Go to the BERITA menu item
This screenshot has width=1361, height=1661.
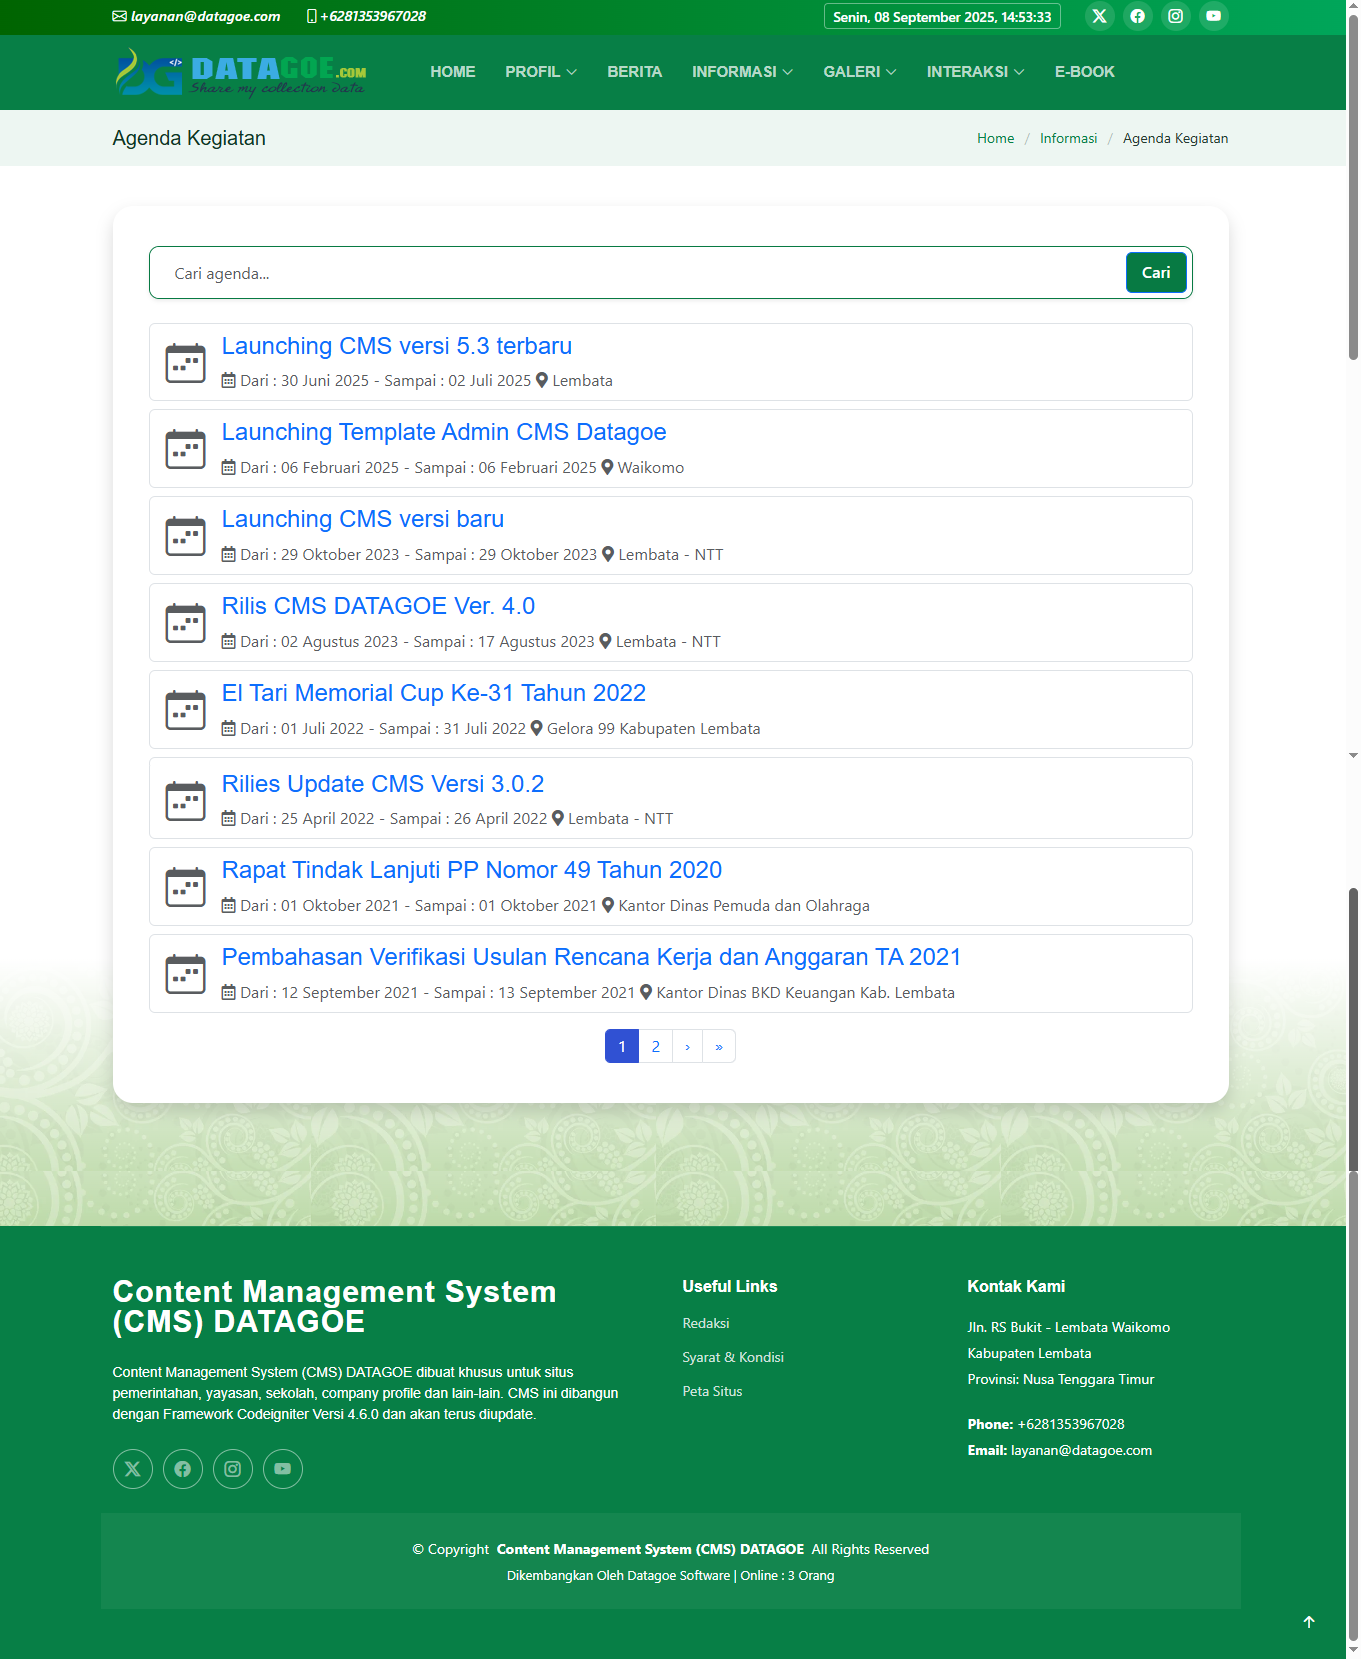634,72
